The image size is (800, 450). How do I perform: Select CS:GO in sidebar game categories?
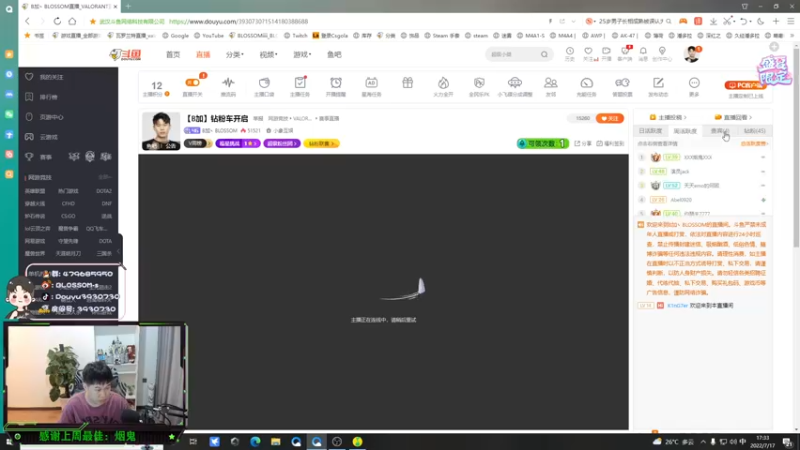pos(68,216)
